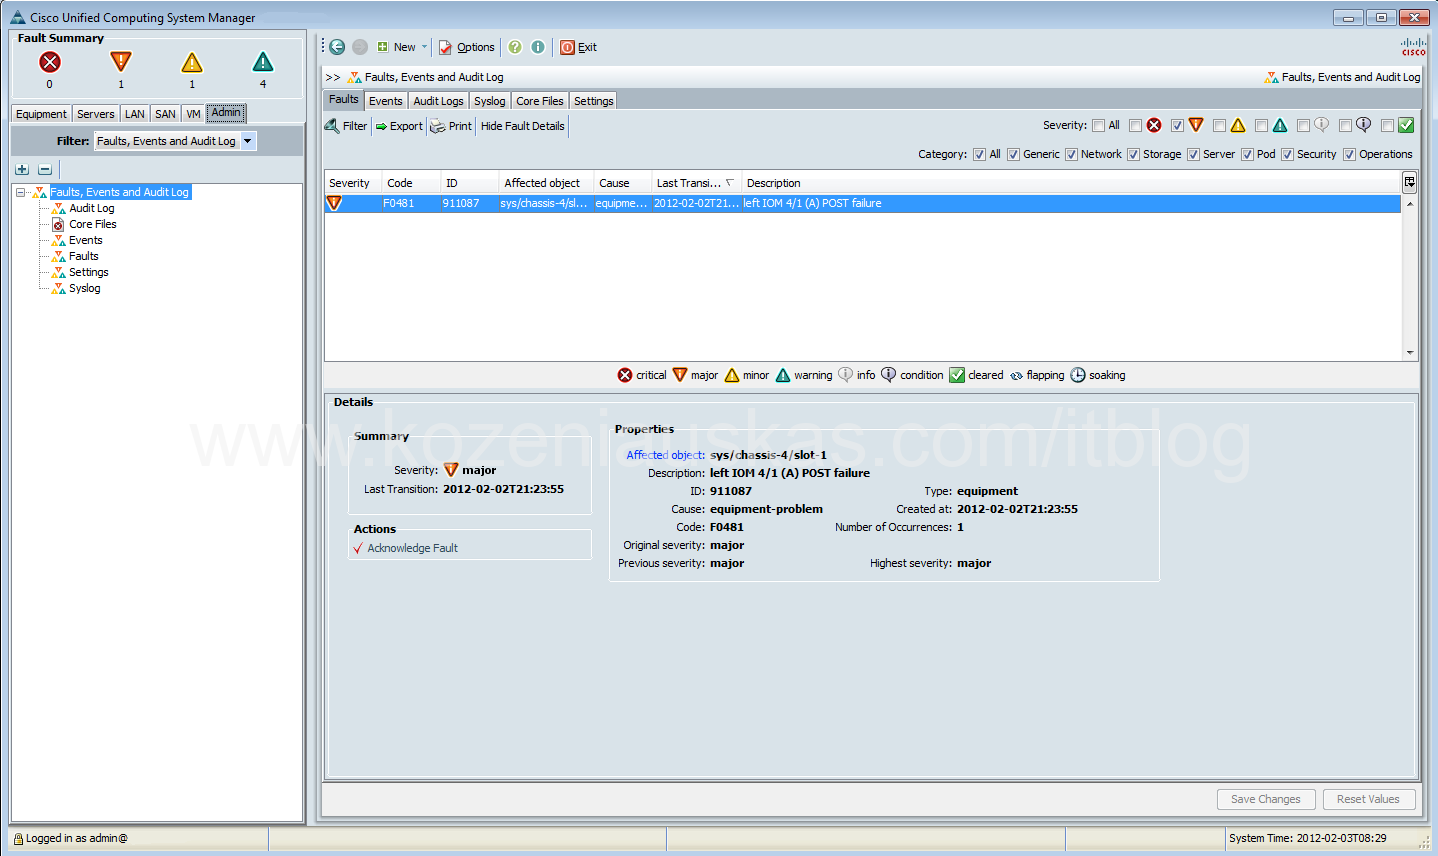Open the VM navigation tab

(193, 114)
